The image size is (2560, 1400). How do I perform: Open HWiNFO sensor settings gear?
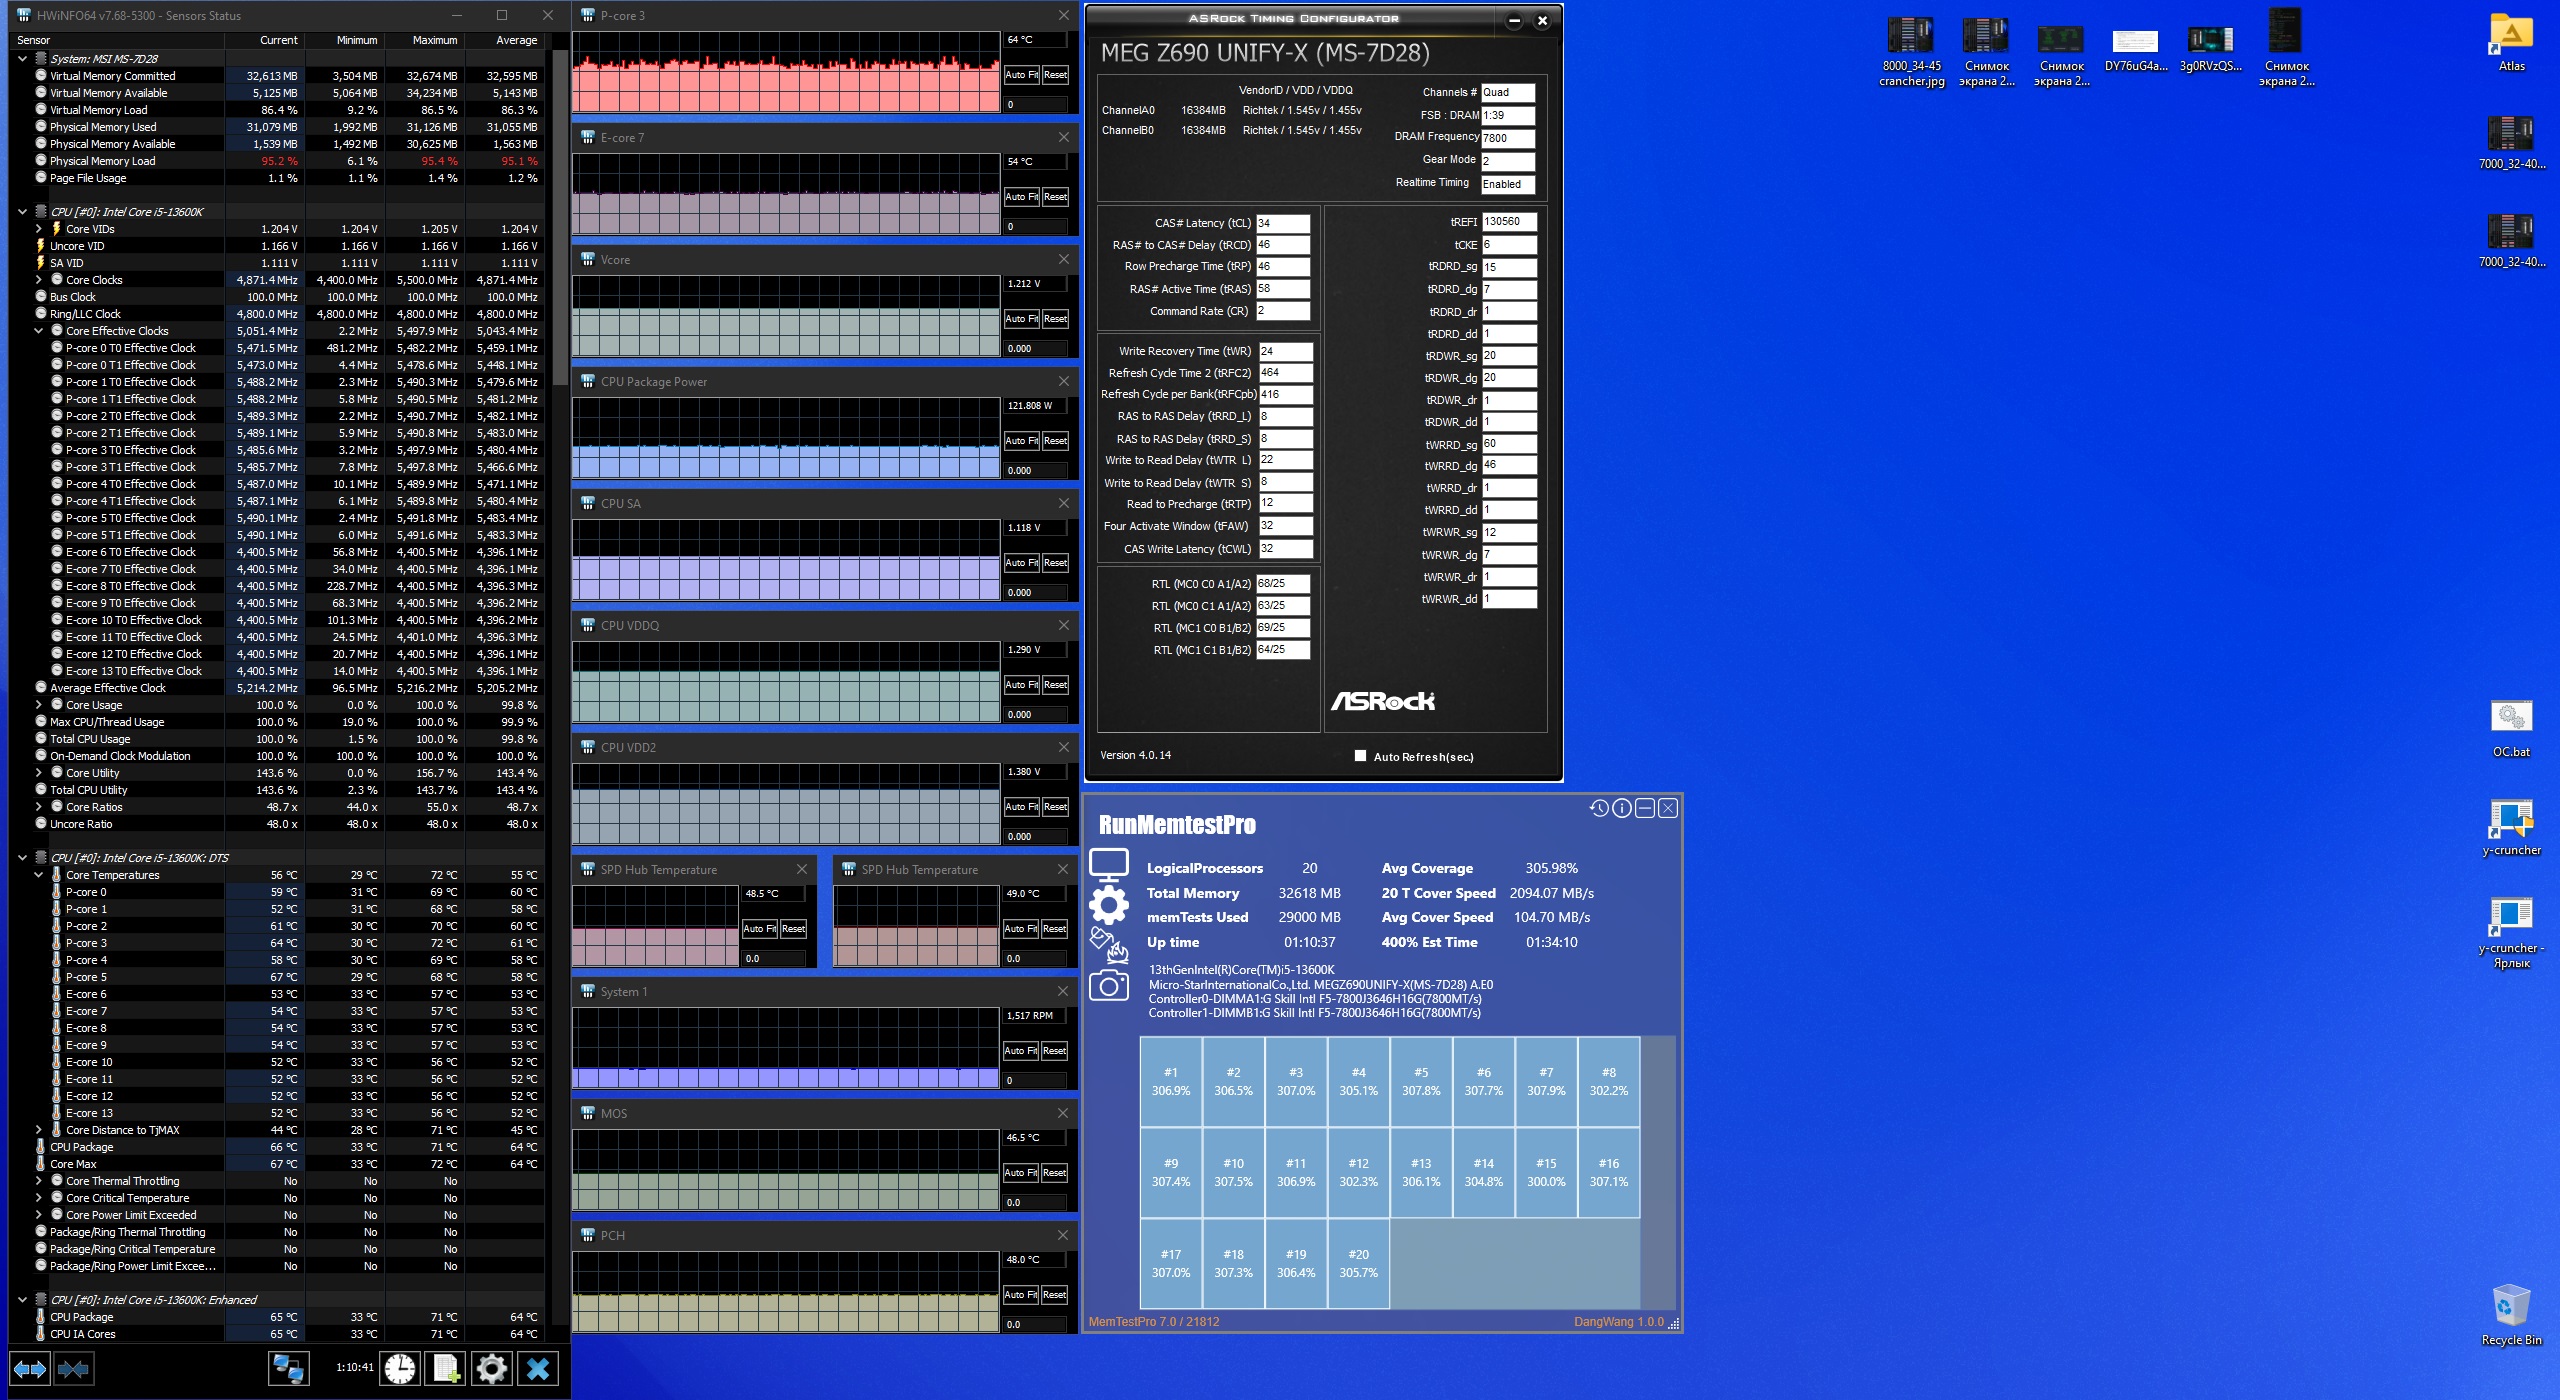491,1368
